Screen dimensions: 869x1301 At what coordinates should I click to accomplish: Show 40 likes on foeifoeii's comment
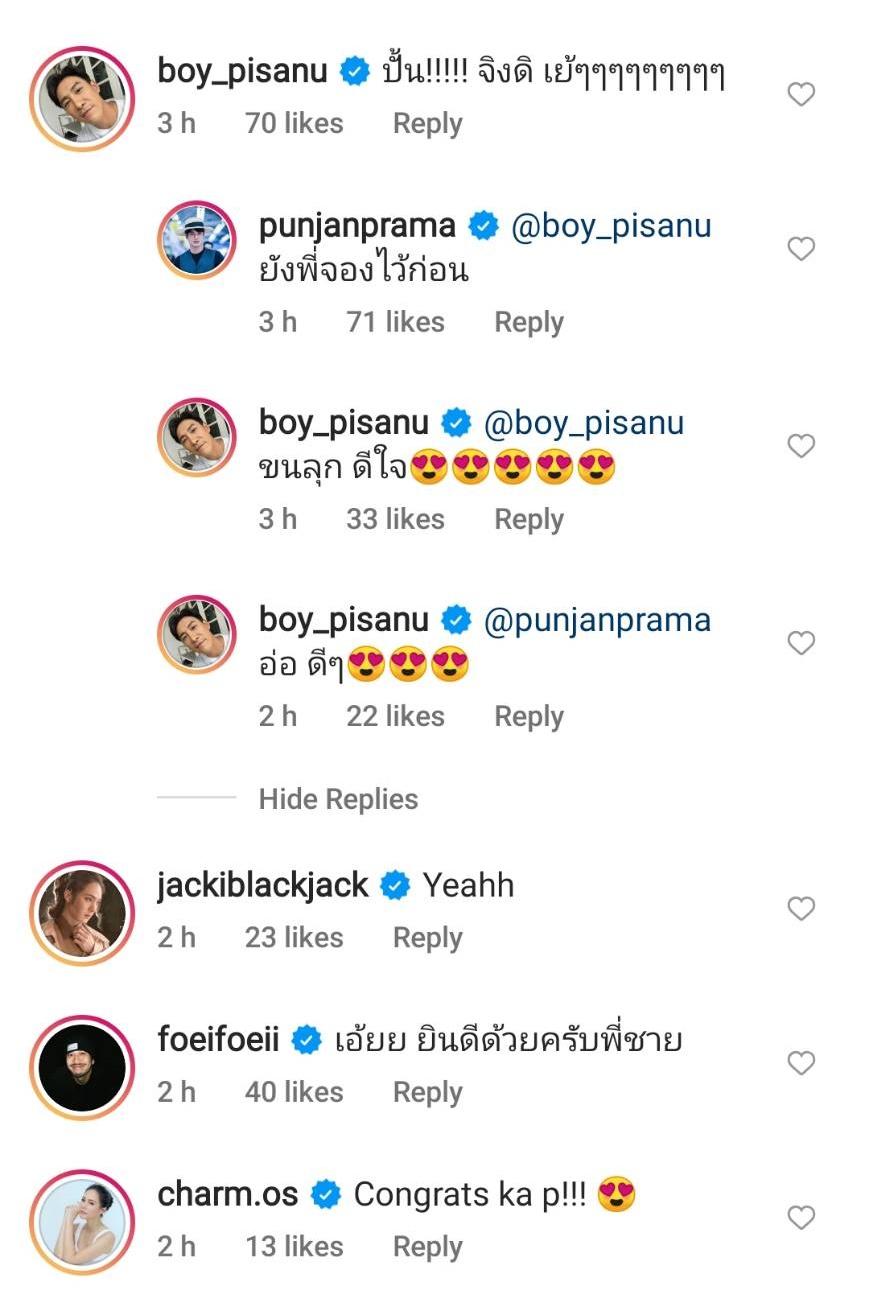pos(294,1093)
